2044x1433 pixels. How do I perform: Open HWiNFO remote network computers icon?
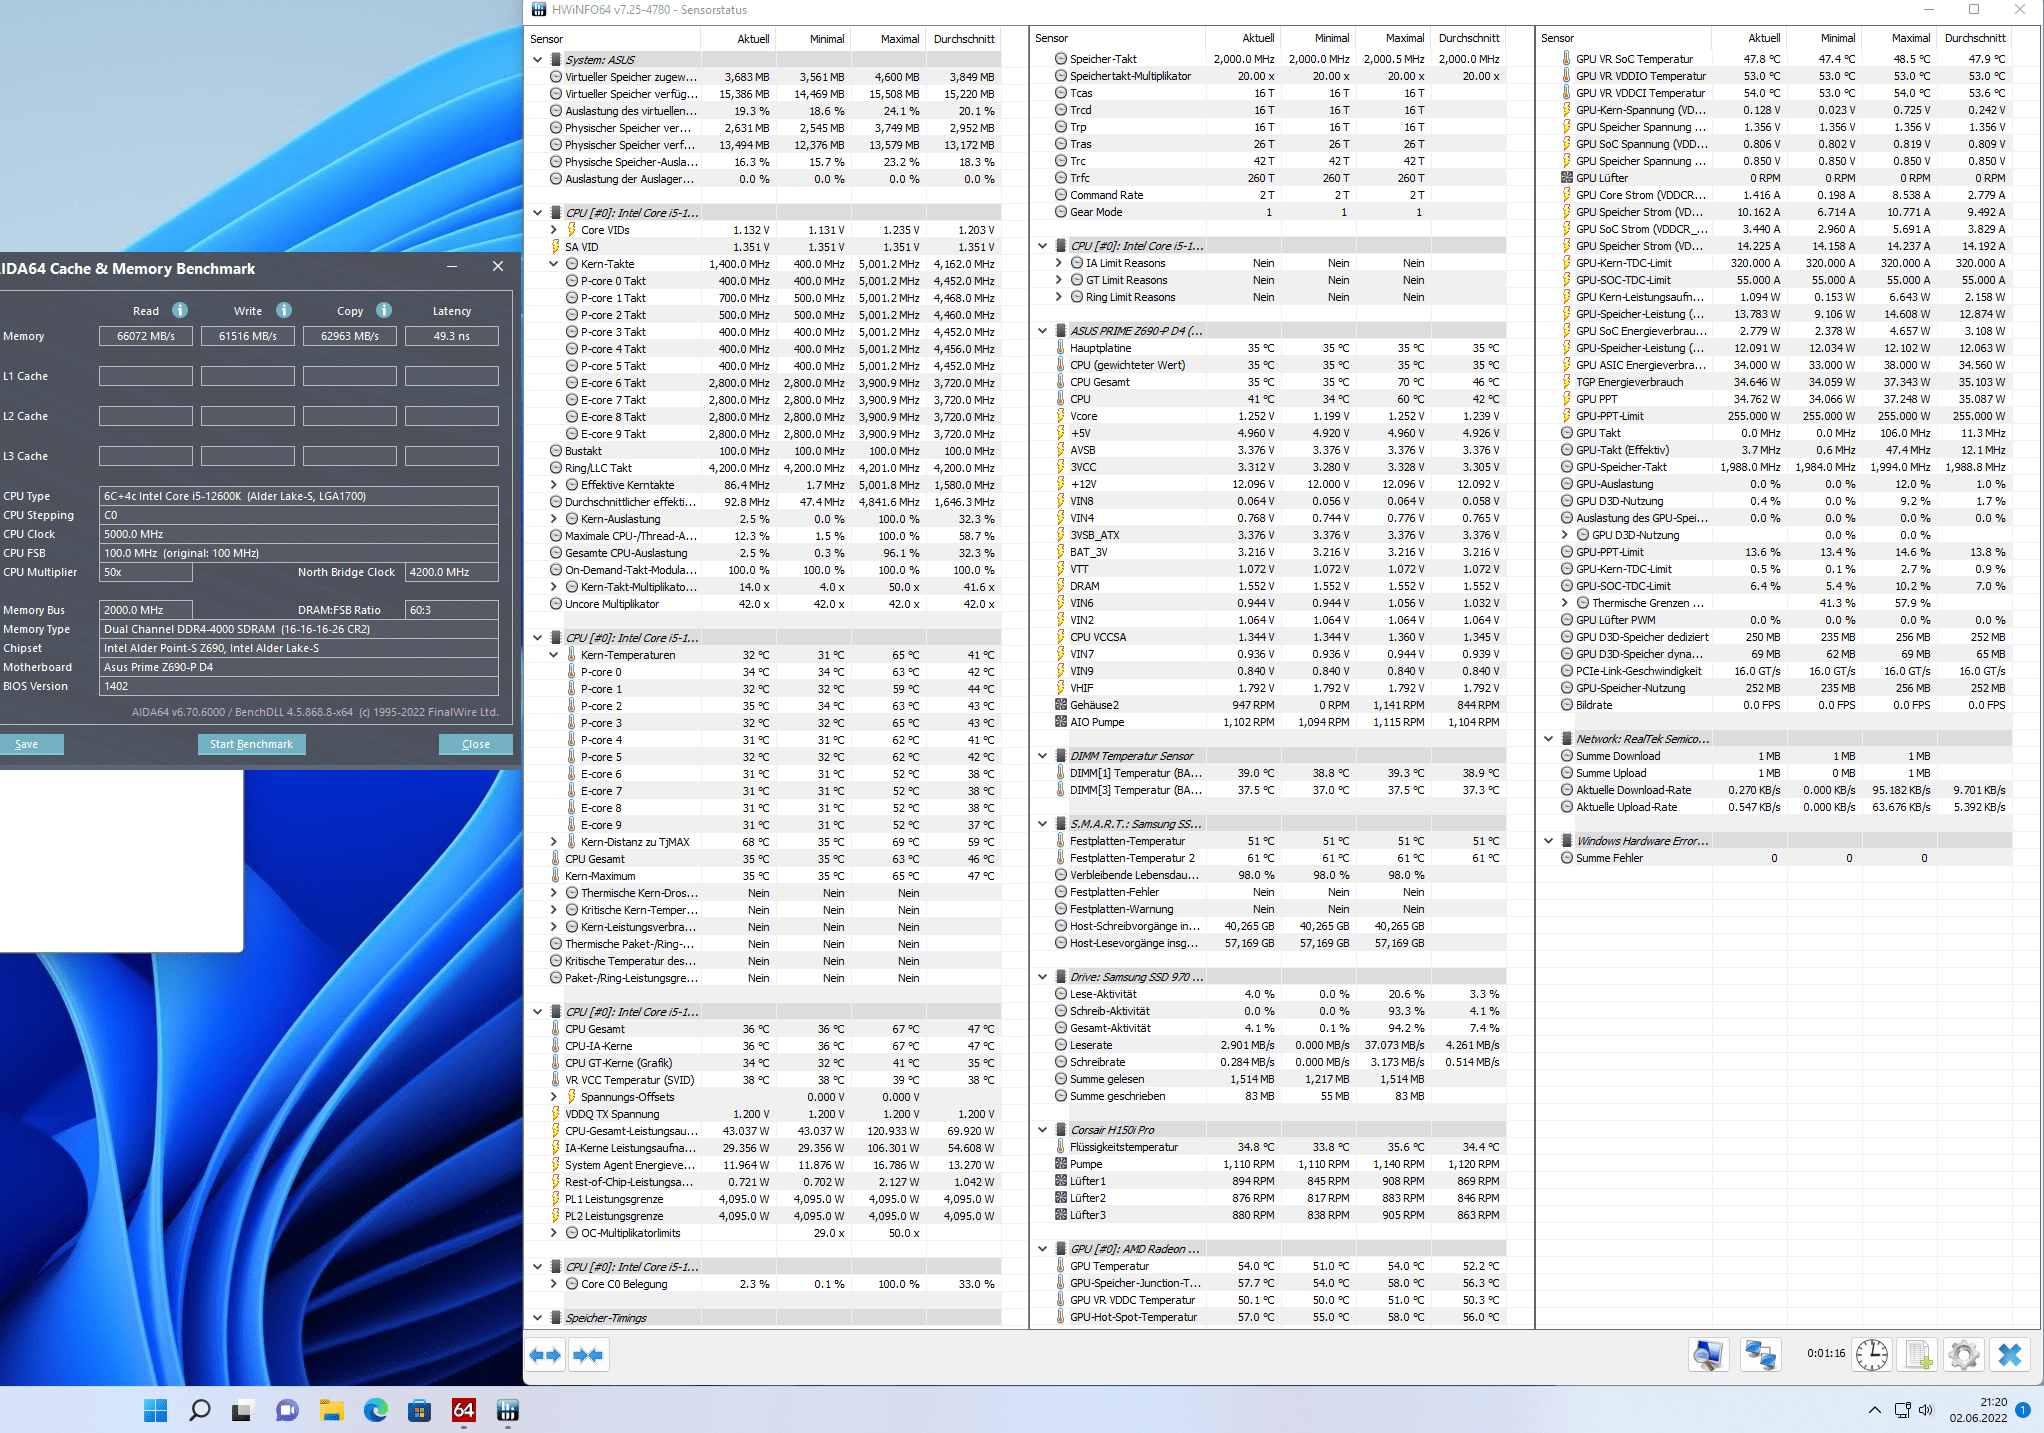pyautogui.click(x=1760, y=1355)
